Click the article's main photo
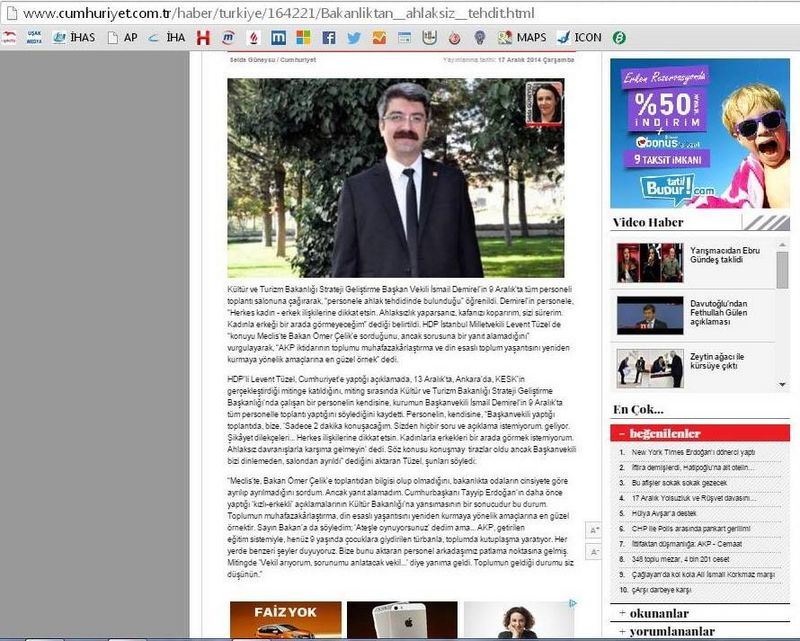Viewport: 800px width, 641px height. pos(396,178)
